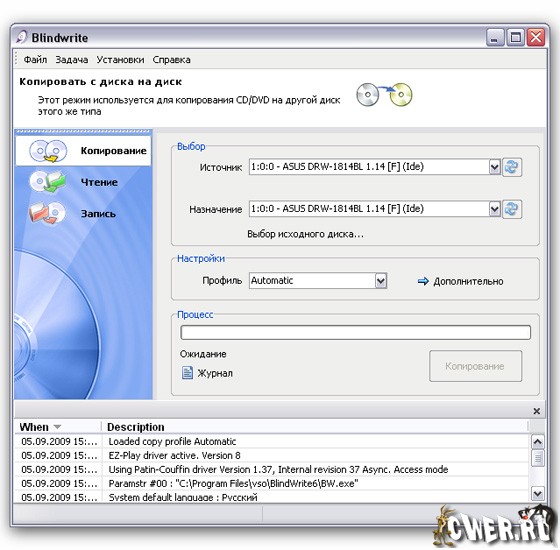Select log row 'EZ-Play driver active. Version 8'
This screenshot has width=560, height=550.
tap(272, 456)
